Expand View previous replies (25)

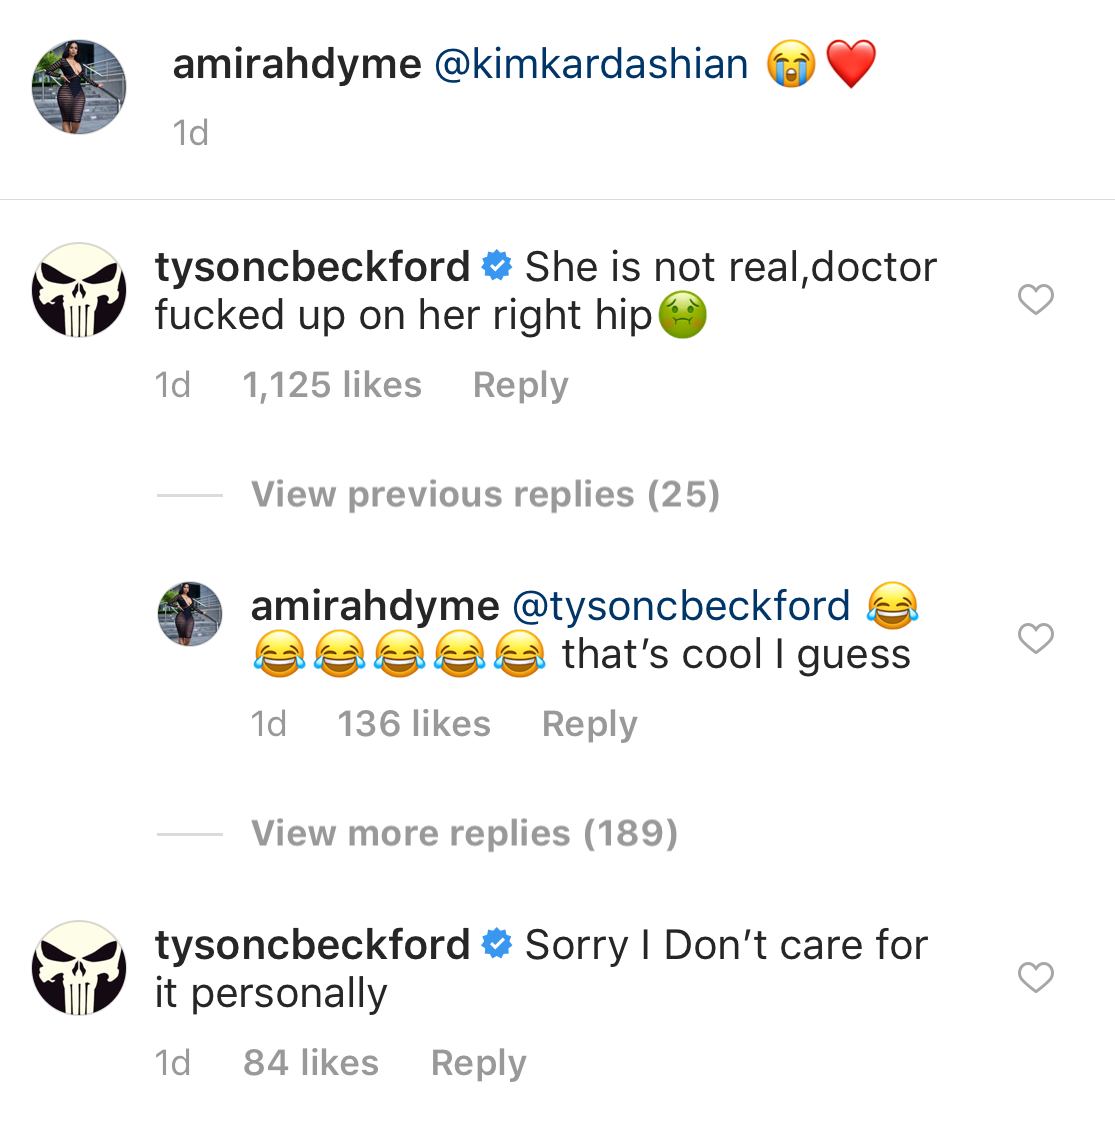pyautogui.click(x=485, y=494)
